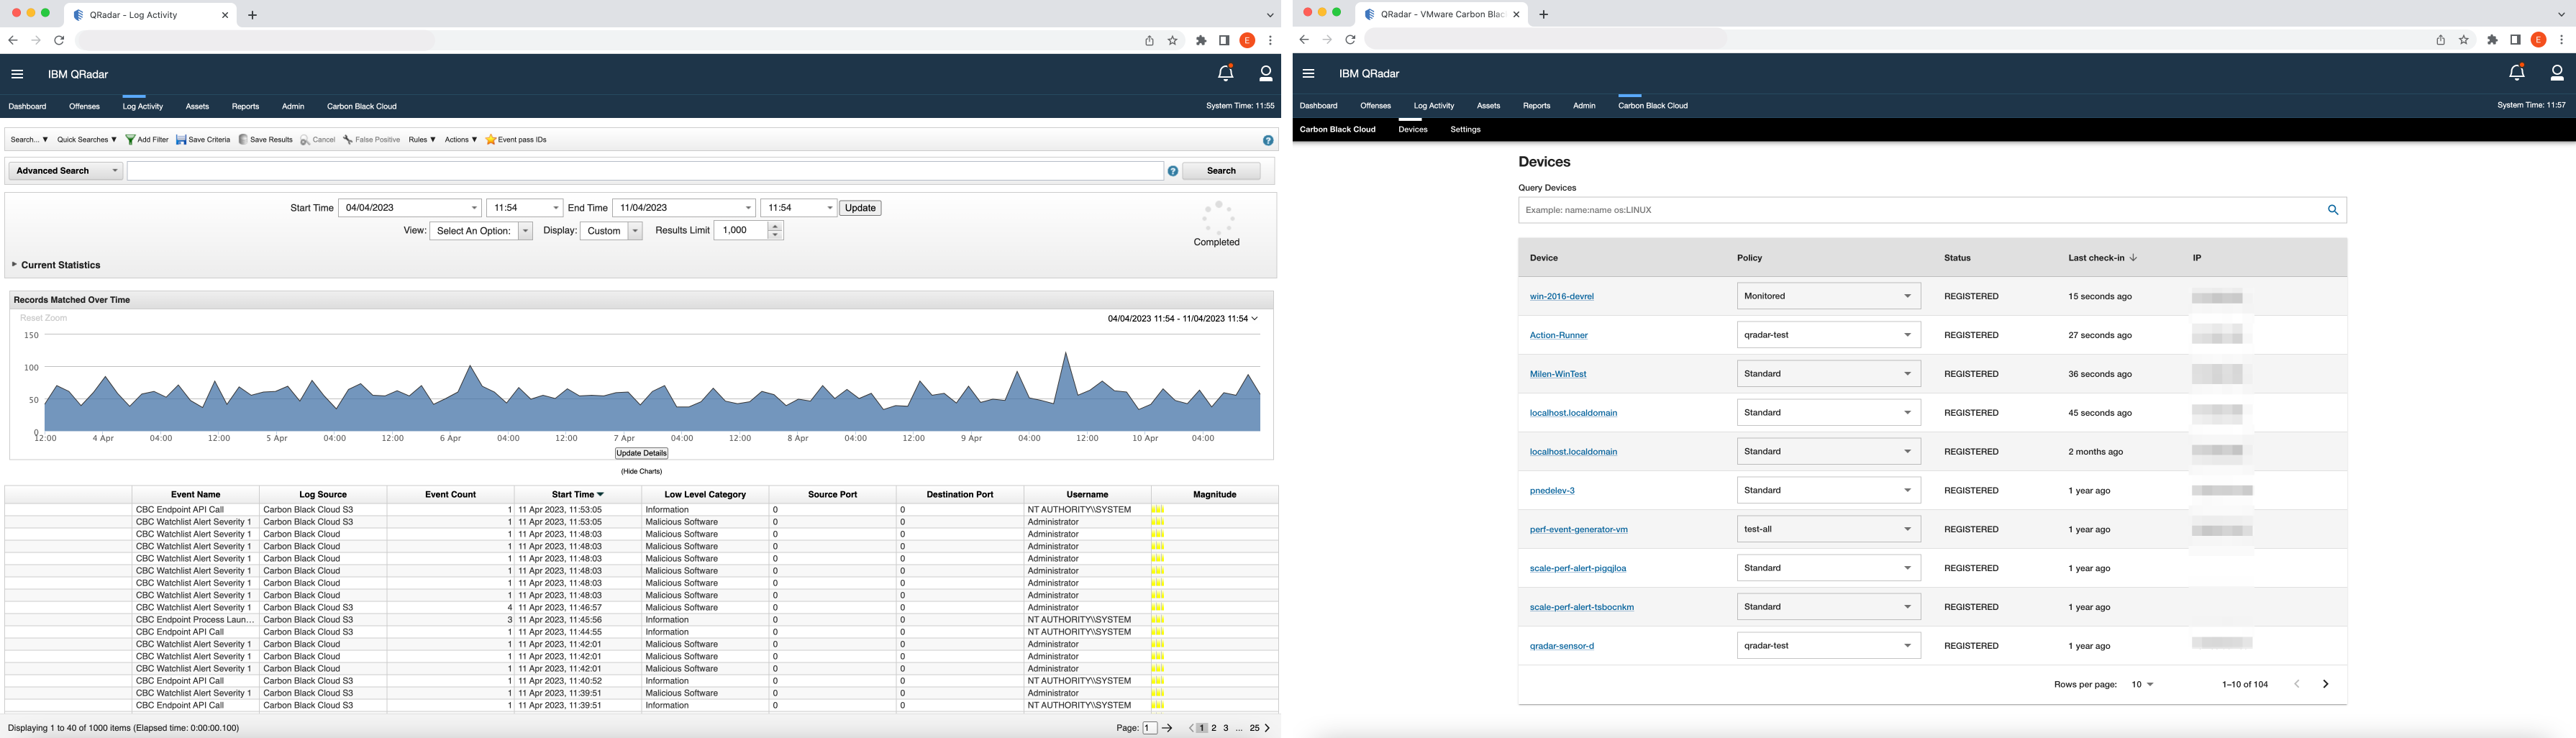The width and height of the screenshot is (2576, 738).
Task: Click magnifier icon in Query Devices field
Action: tap(2332, 210)
